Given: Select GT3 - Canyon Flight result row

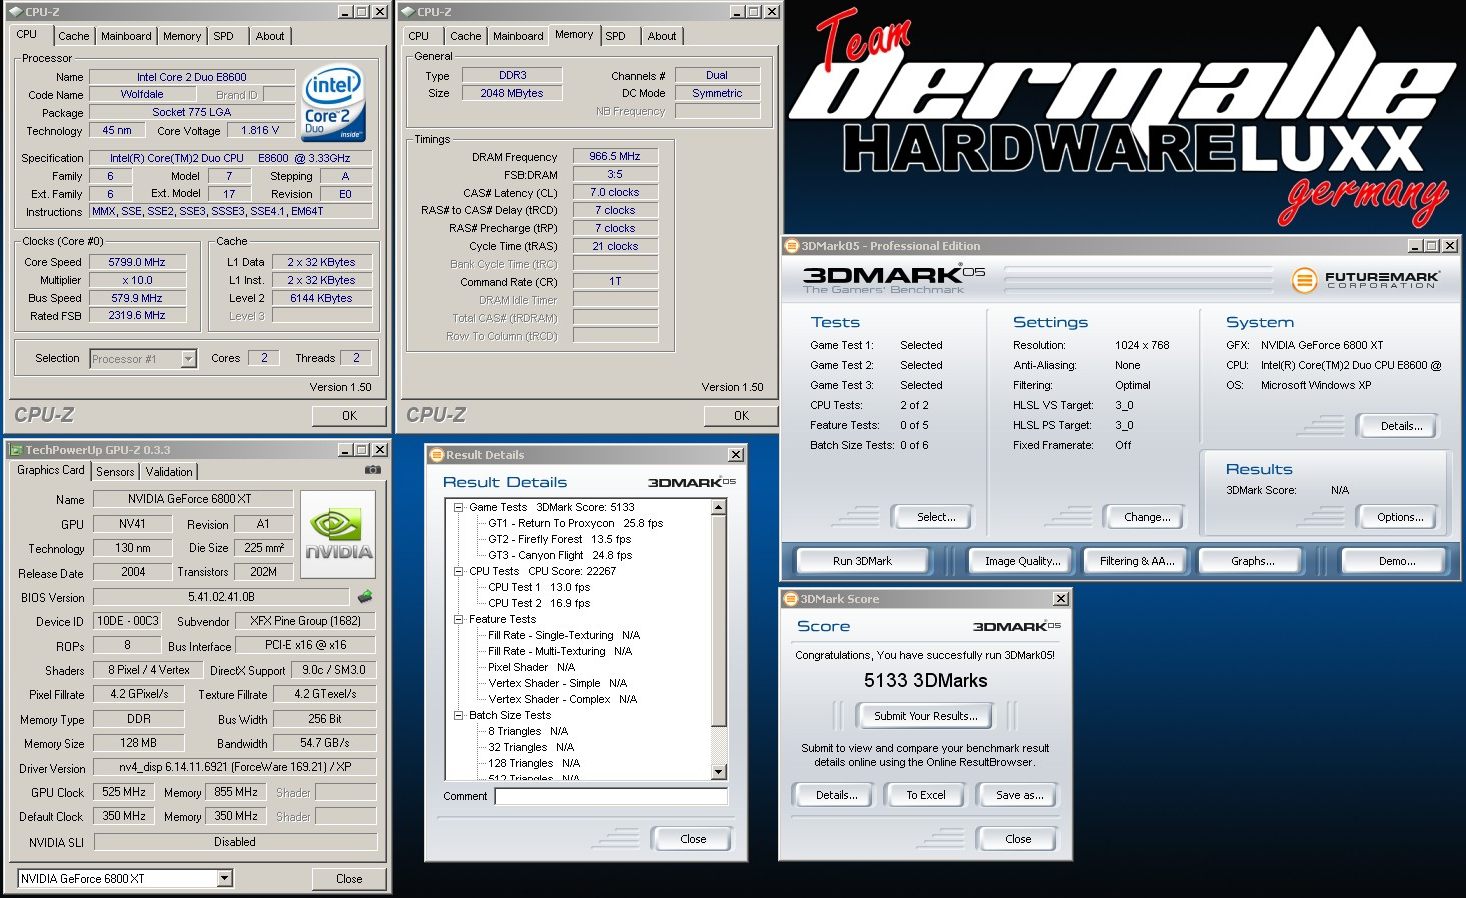Looking at the screenshot, I should point(560,555).
